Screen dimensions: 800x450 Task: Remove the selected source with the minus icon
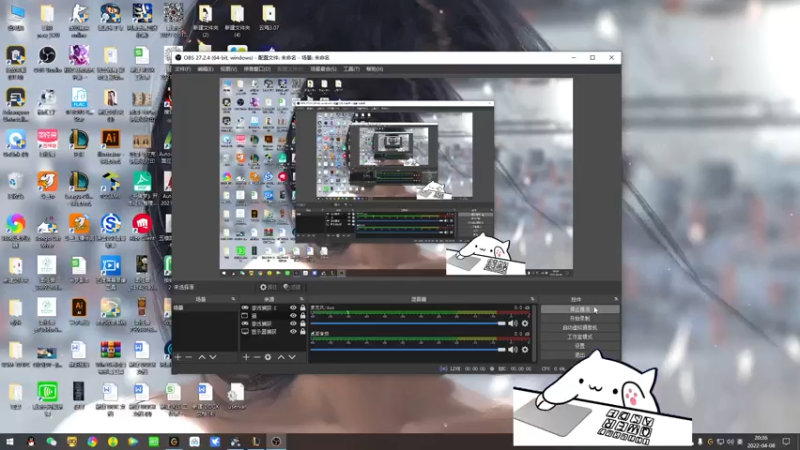pos(257,357)
